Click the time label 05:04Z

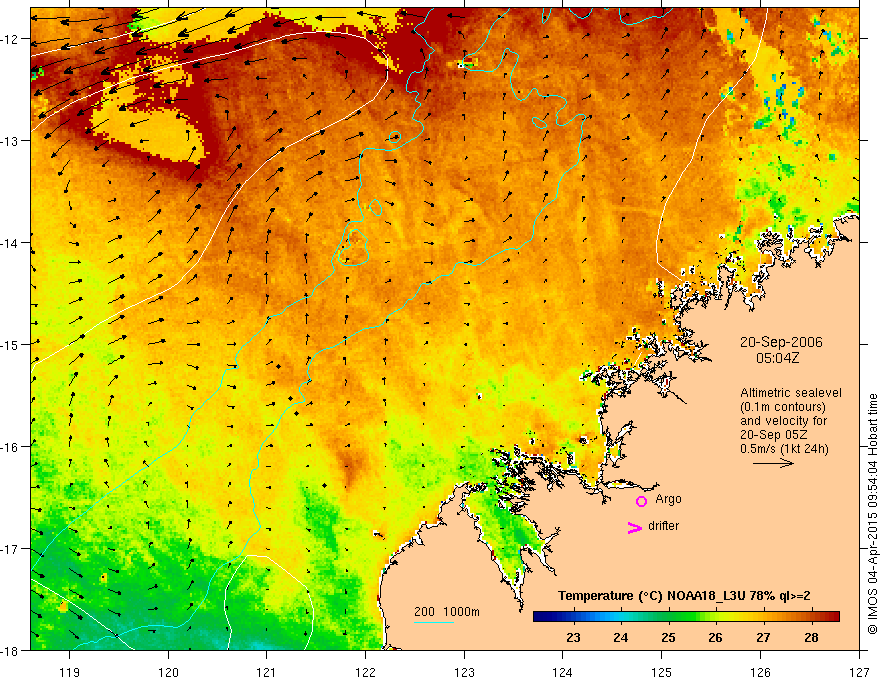(x=777, y=358)
